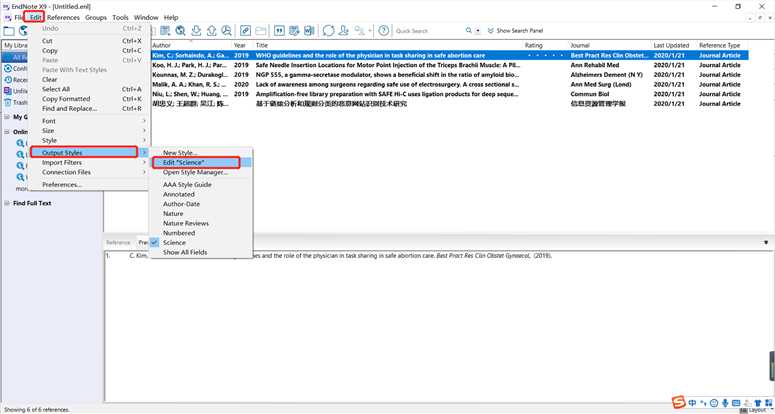This screenshot has width=775, height=414.
Task: Select the Kounnas, M. Z. reference row
Action: pos(449,75)
